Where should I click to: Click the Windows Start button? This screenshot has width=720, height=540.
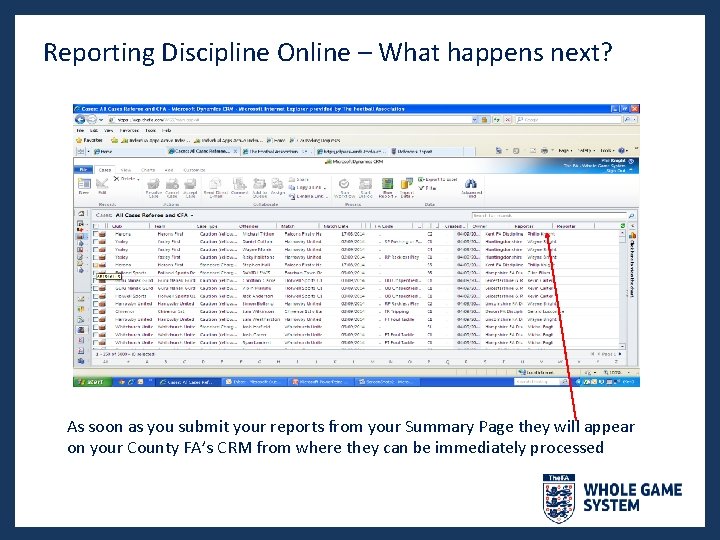point(91,382)
